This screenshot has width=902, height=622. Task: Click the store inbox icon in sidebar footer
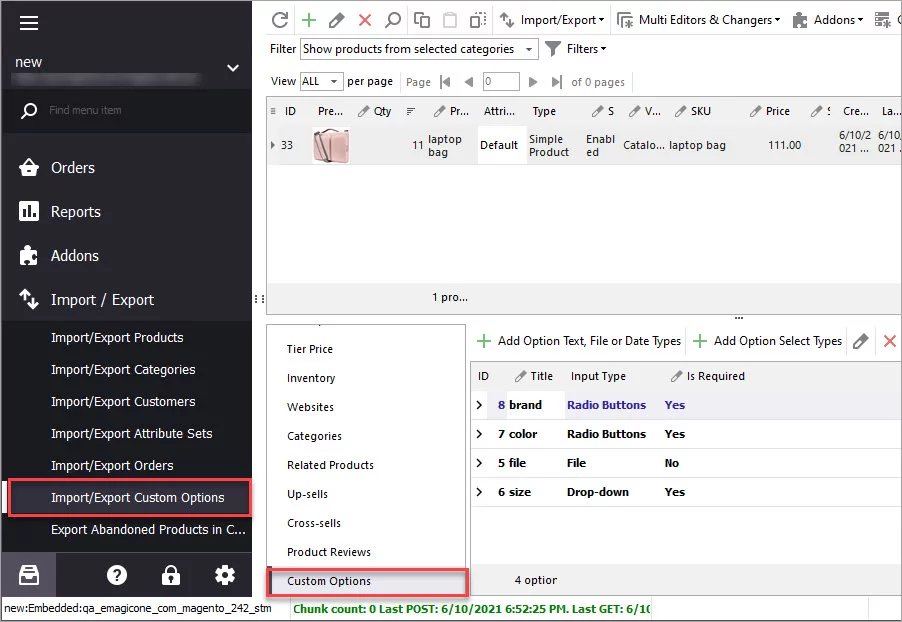click(x=29, y=575)
